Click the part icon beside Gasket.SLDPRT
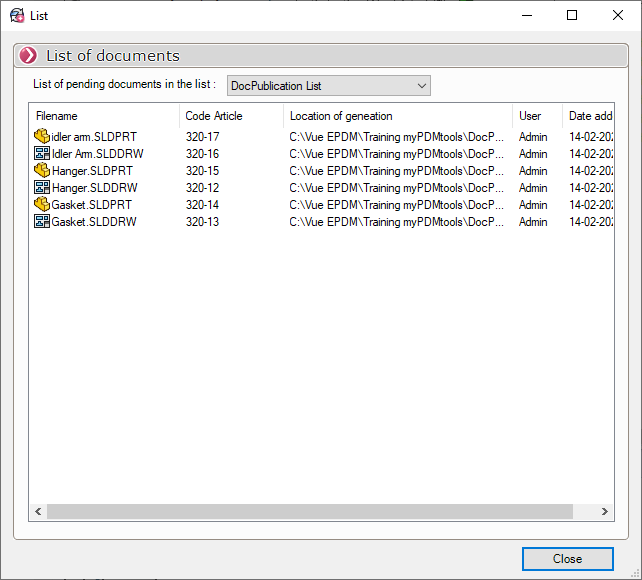Image resolution: width=642 pixels, height=580 pixels. pos(42,205)
